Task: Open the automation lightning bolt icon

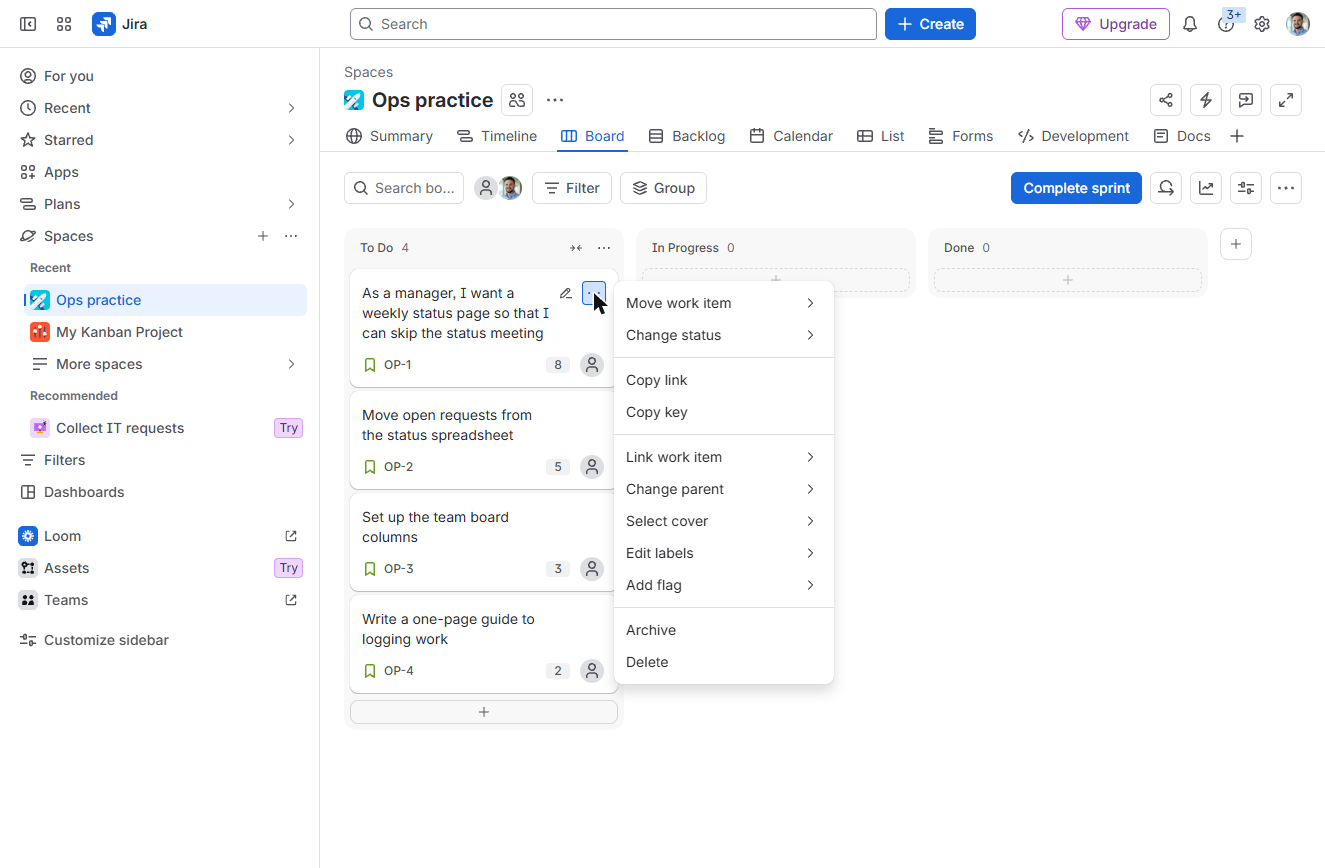Action: click(1206, 100)
